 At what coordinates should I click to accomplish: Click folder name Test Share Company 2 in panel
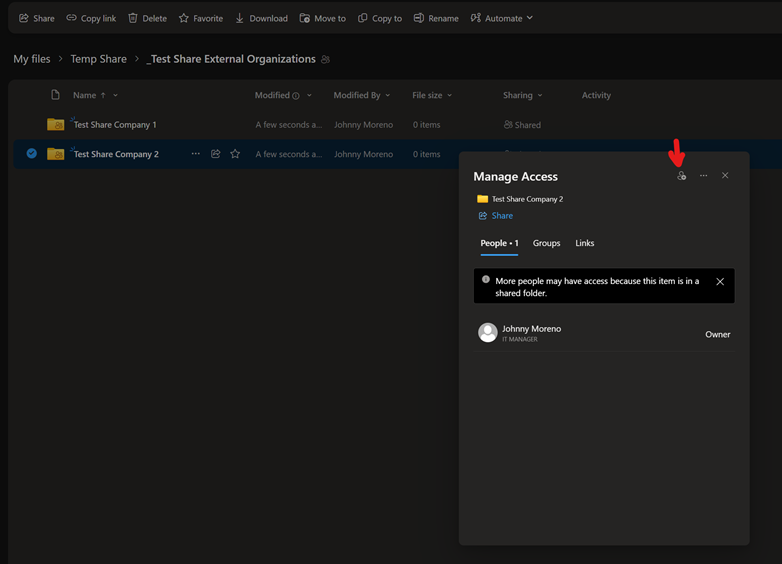[527, 199]
